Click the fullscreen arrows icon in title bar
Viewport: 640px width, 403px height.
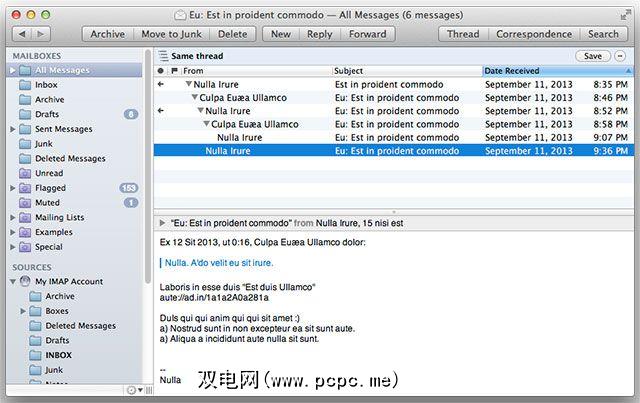[x=625, y=16]
